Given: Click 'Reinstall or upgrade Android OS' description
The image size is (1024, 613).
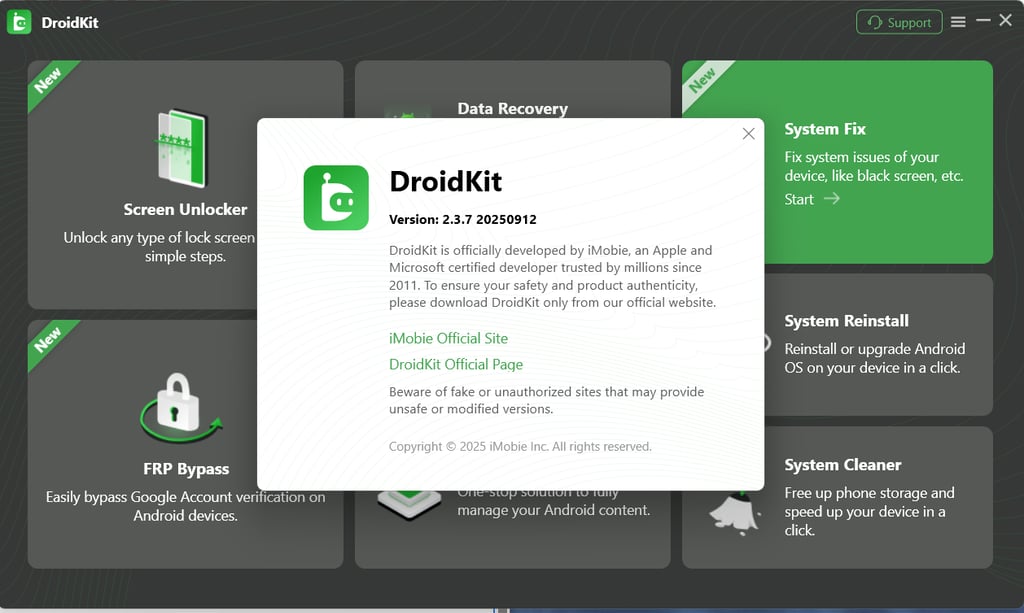Looking at the screenshot, I should (874, 358).
